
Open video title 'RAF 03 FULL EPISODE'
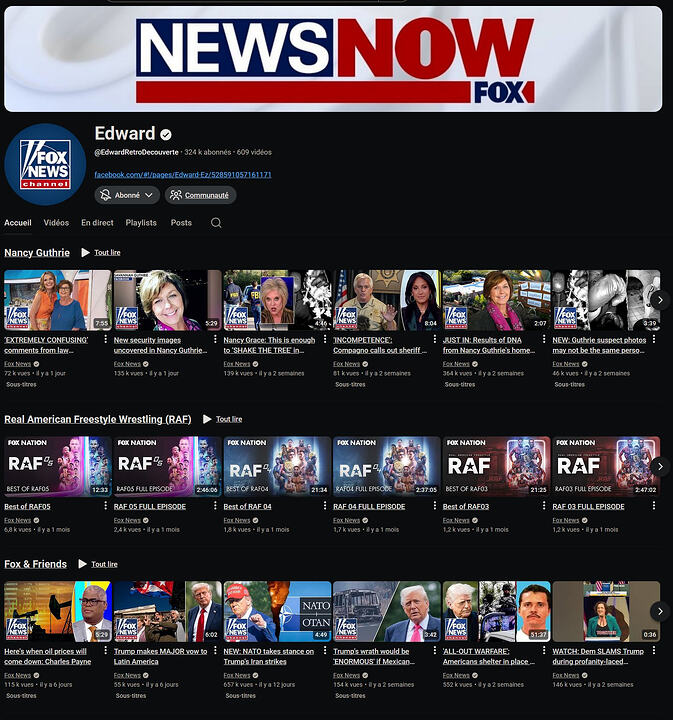point(589,506)
